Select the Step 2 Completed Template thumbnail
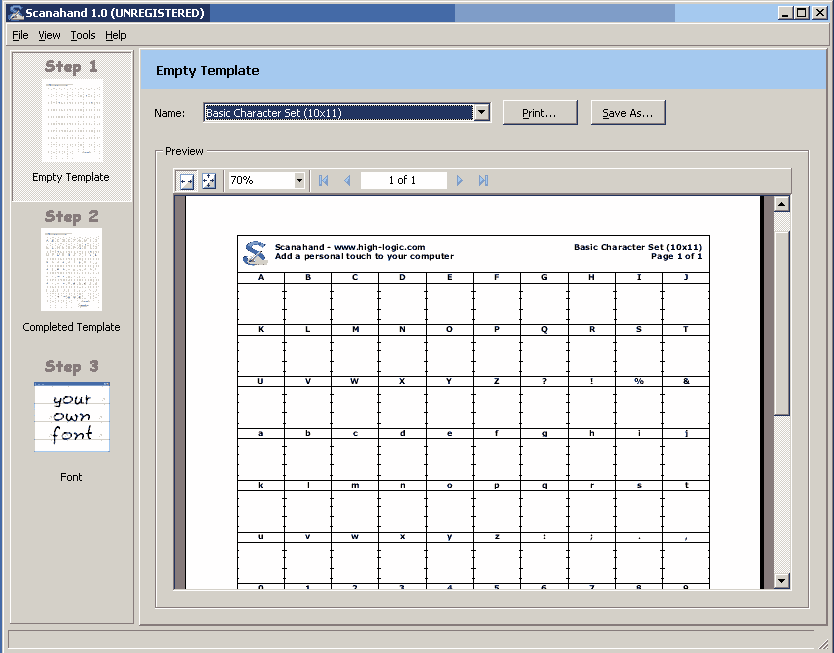This screenshot has height=653, width=834. [x=71, y=270]
